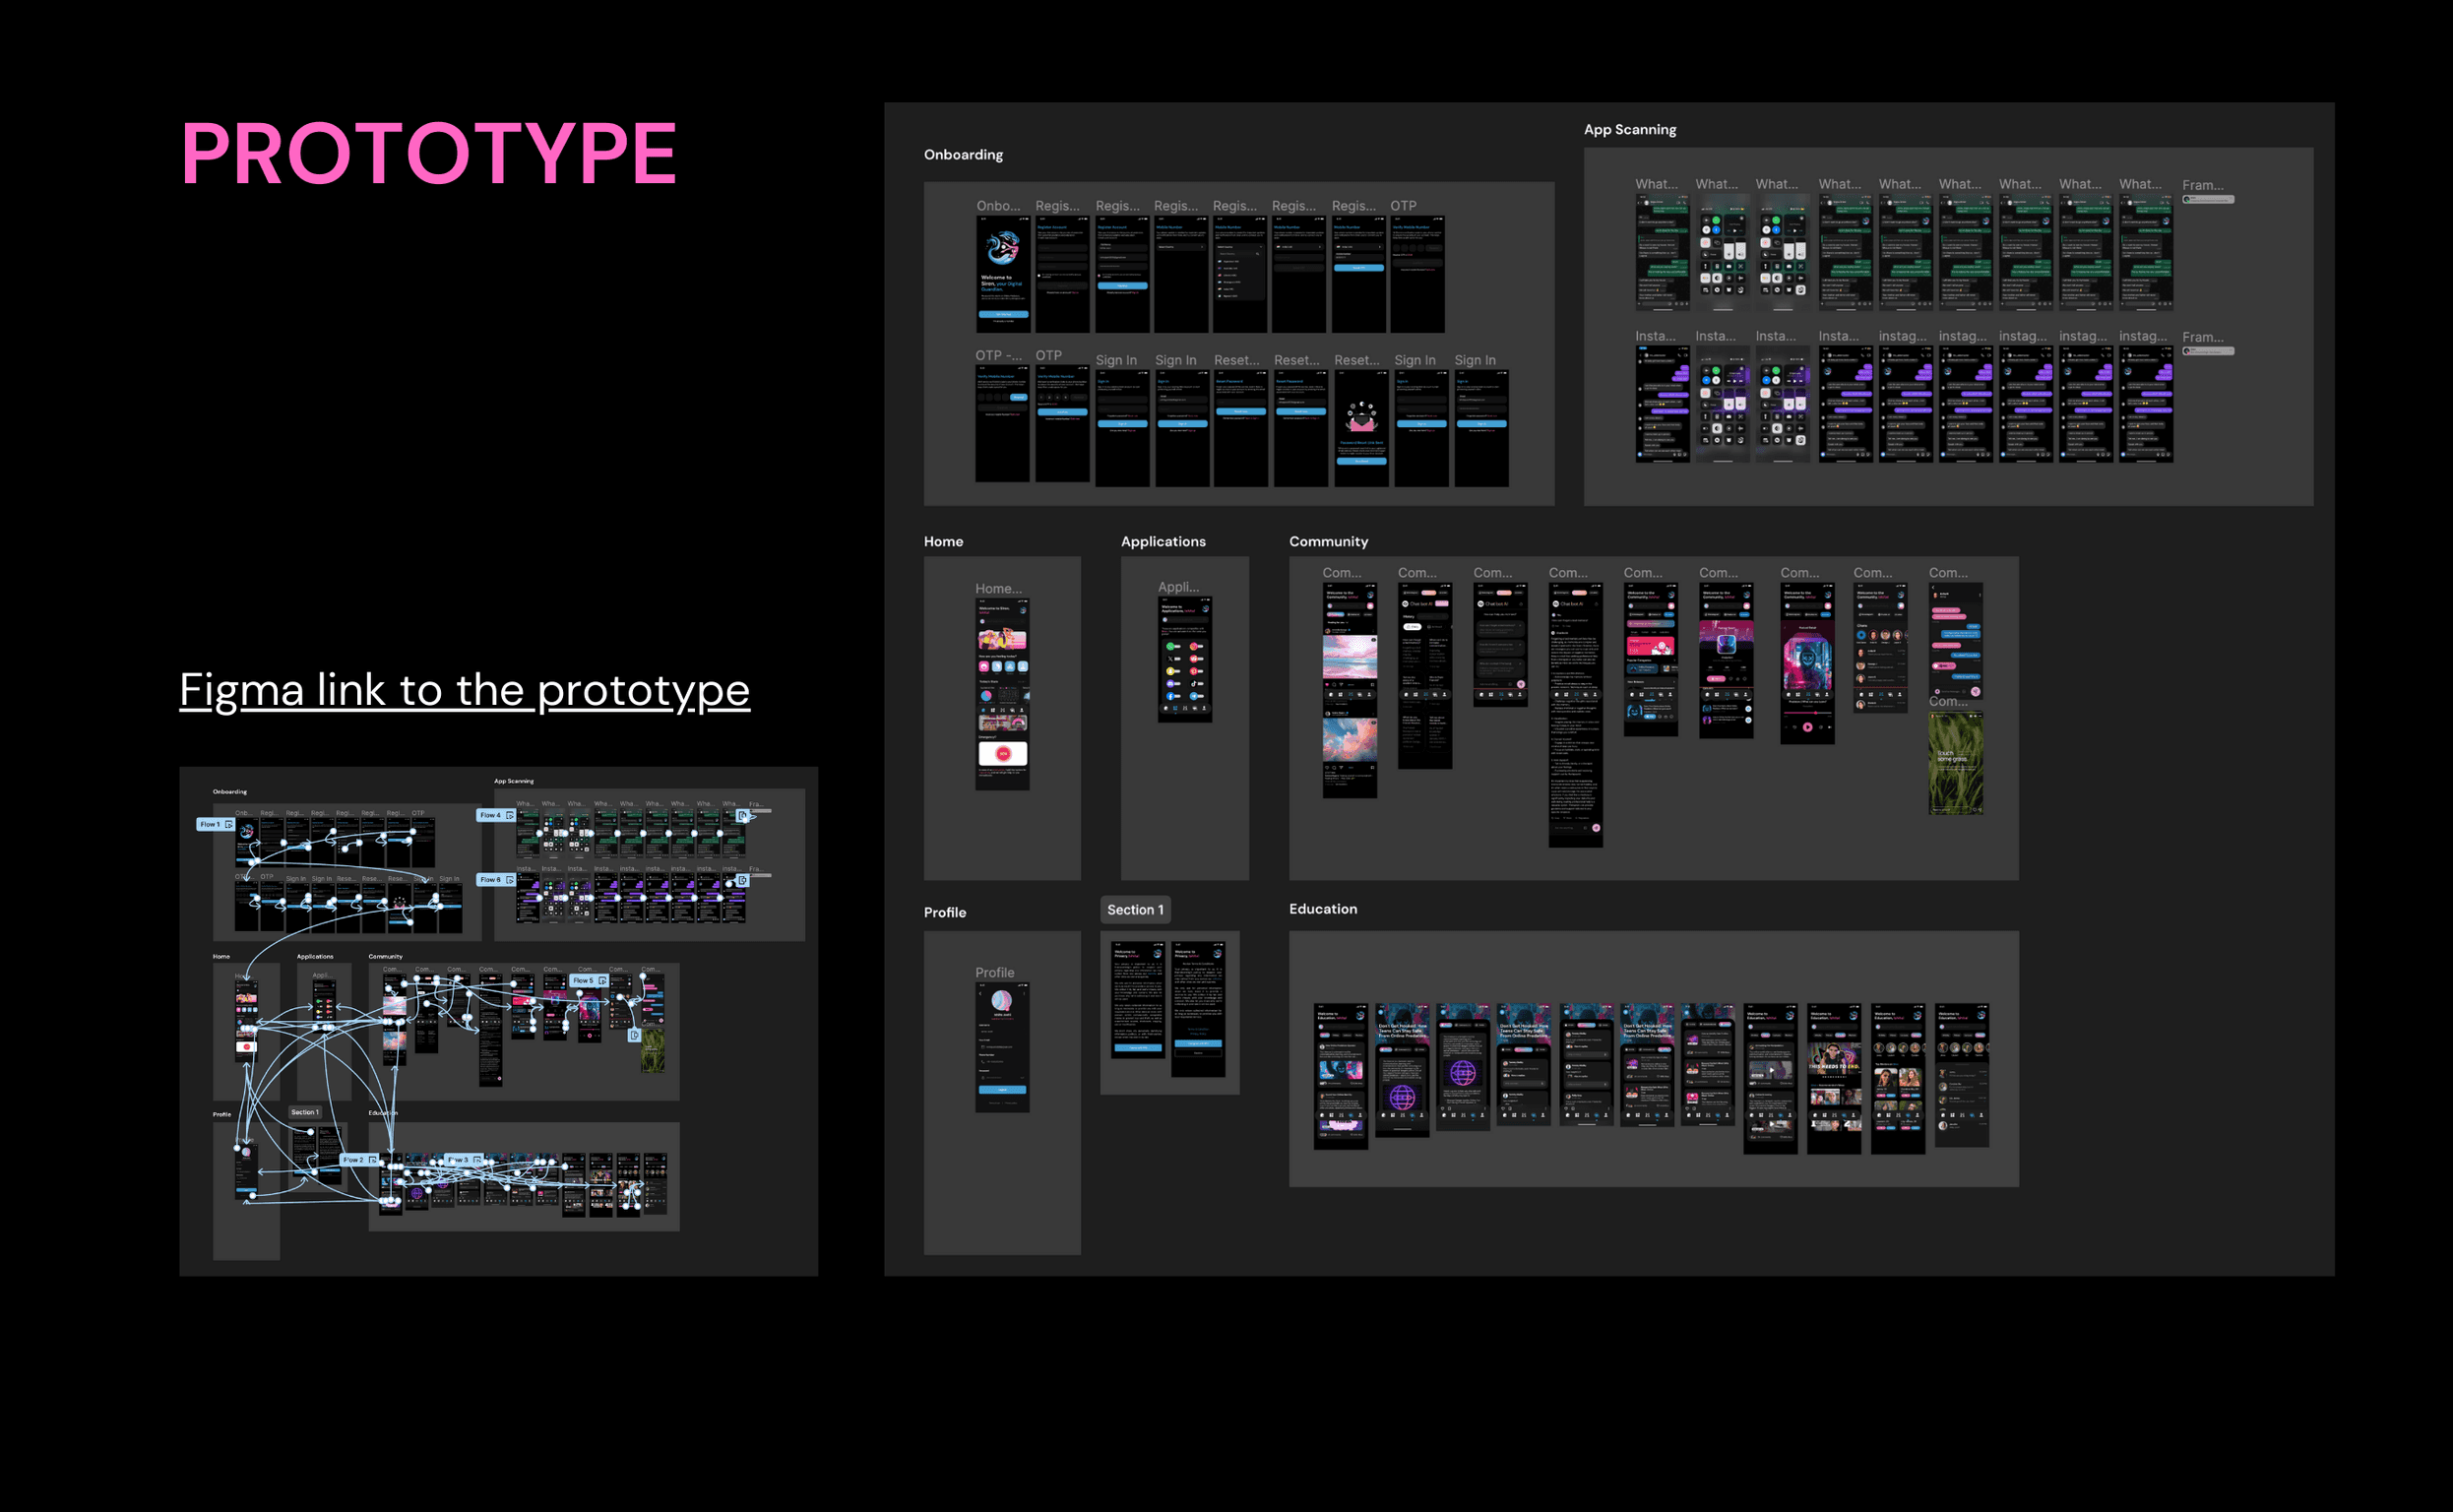2453x1512 pixels.
Task: Select the Home screen frame thumbnail
Action: pos(1002,694)
